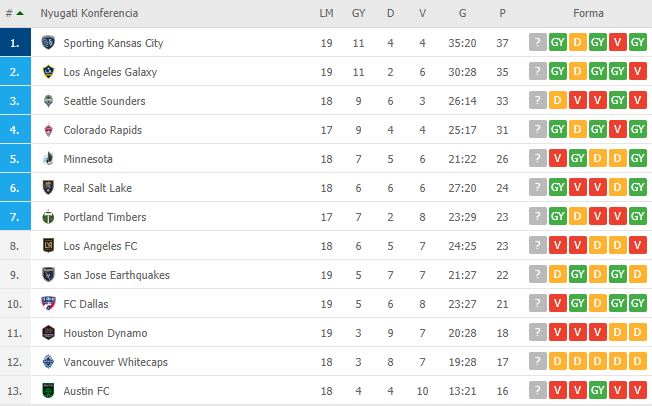This screenshot has width=652, height=406.
Task: Click the Houston Dynamo team name
Action: pos(104,333)
